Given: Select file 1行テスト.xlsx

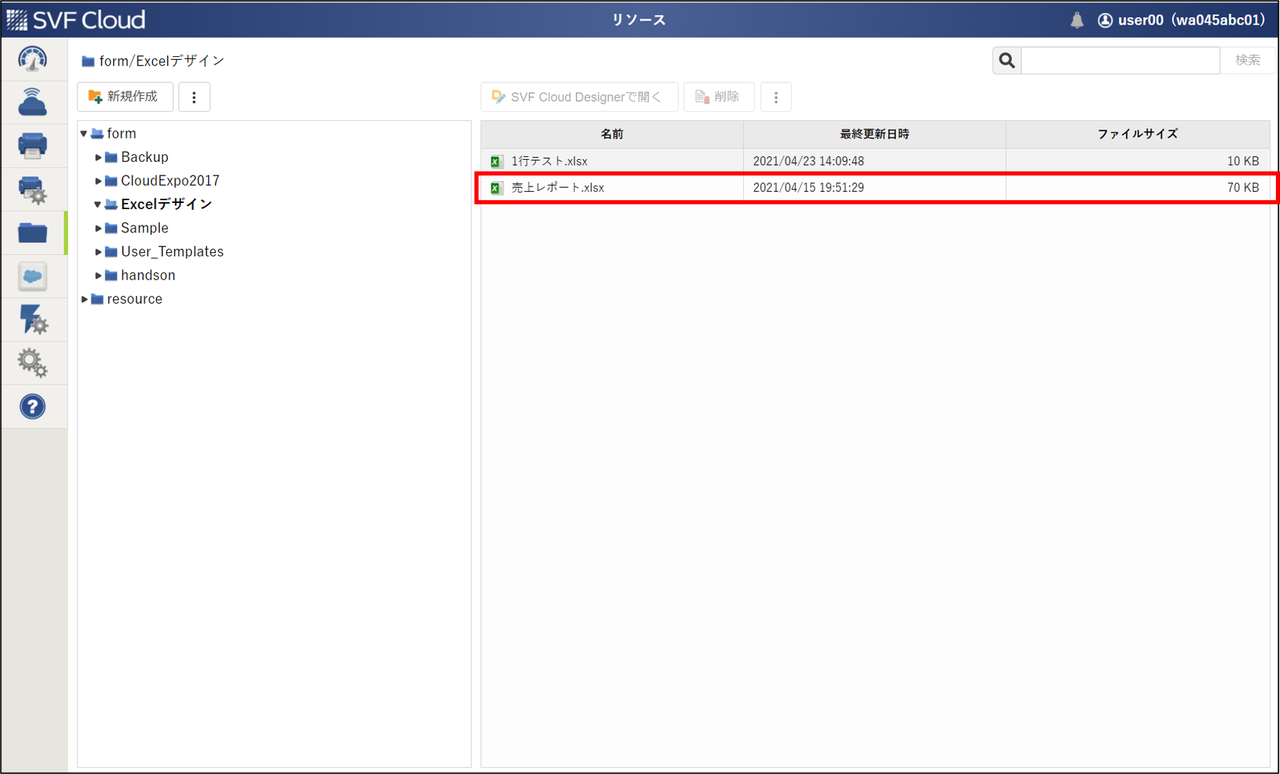Looking at the screenshot, I should click(x=550, y=161).
